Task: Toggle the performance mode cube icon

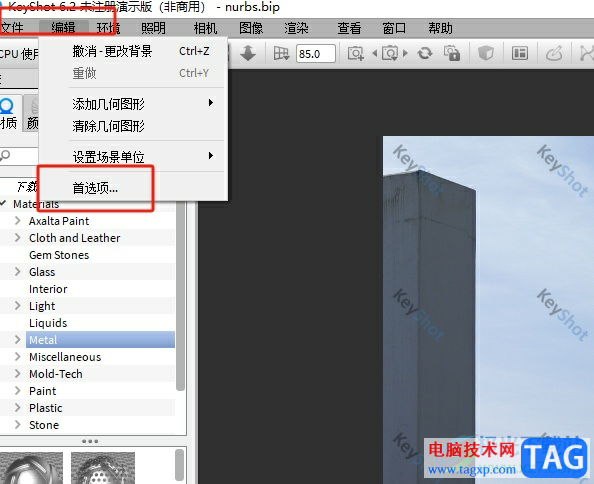Action: (485, 53)
